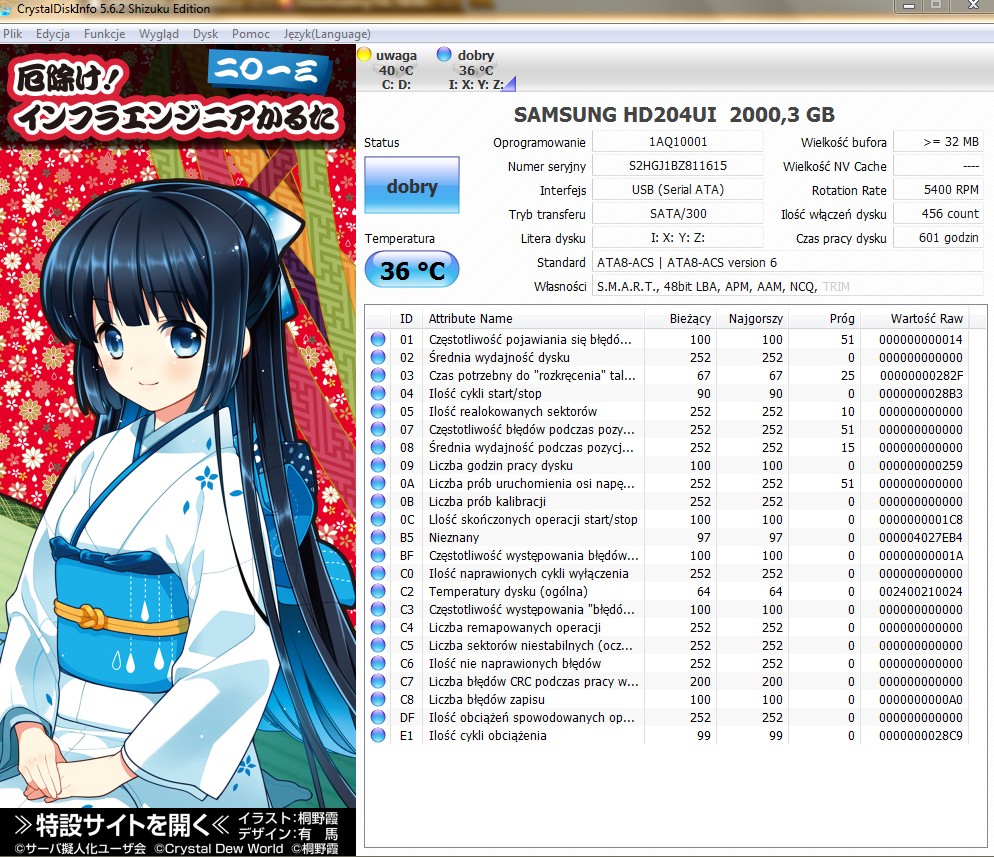
Task: Click the blue dobry health status button
Action: coord(412,185)
